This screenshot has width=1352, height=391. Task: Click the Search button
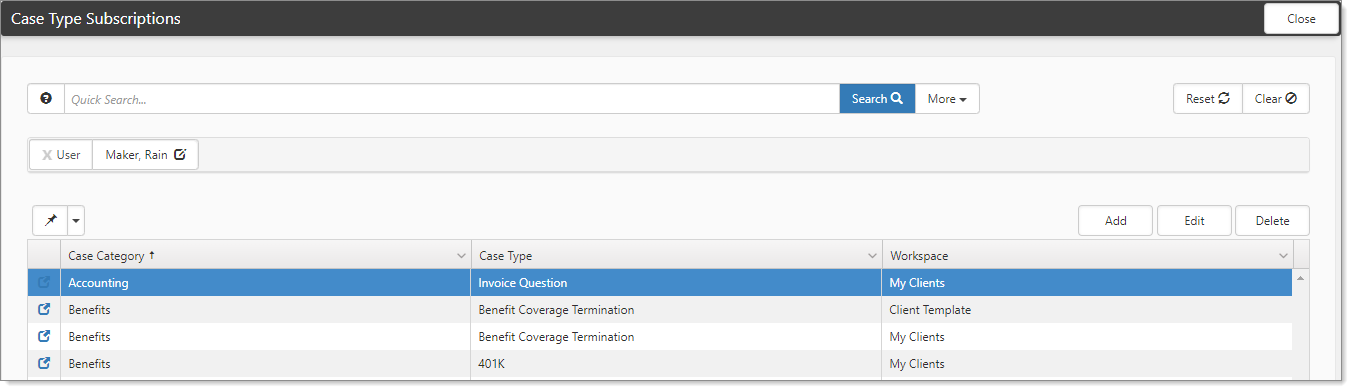(877, 99)
